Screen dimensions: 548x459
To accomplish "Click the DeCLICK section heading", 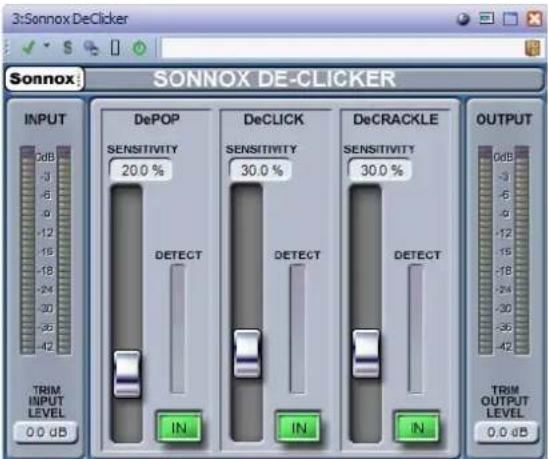I will click(x=274, y=119).
